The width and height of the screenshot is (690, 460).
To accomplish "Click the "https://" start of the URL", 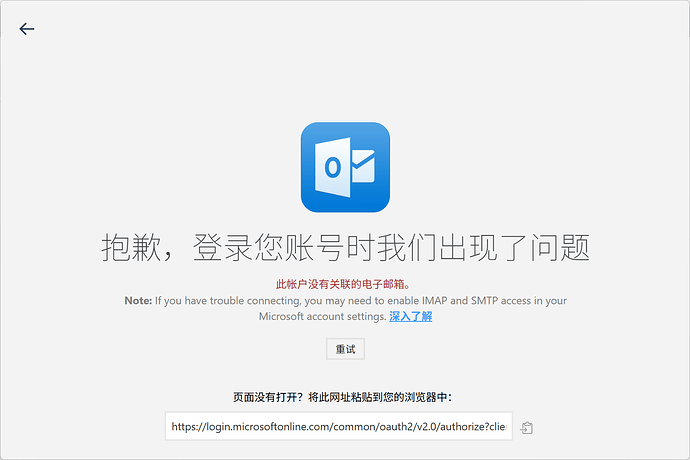I will tap(186, 427).
